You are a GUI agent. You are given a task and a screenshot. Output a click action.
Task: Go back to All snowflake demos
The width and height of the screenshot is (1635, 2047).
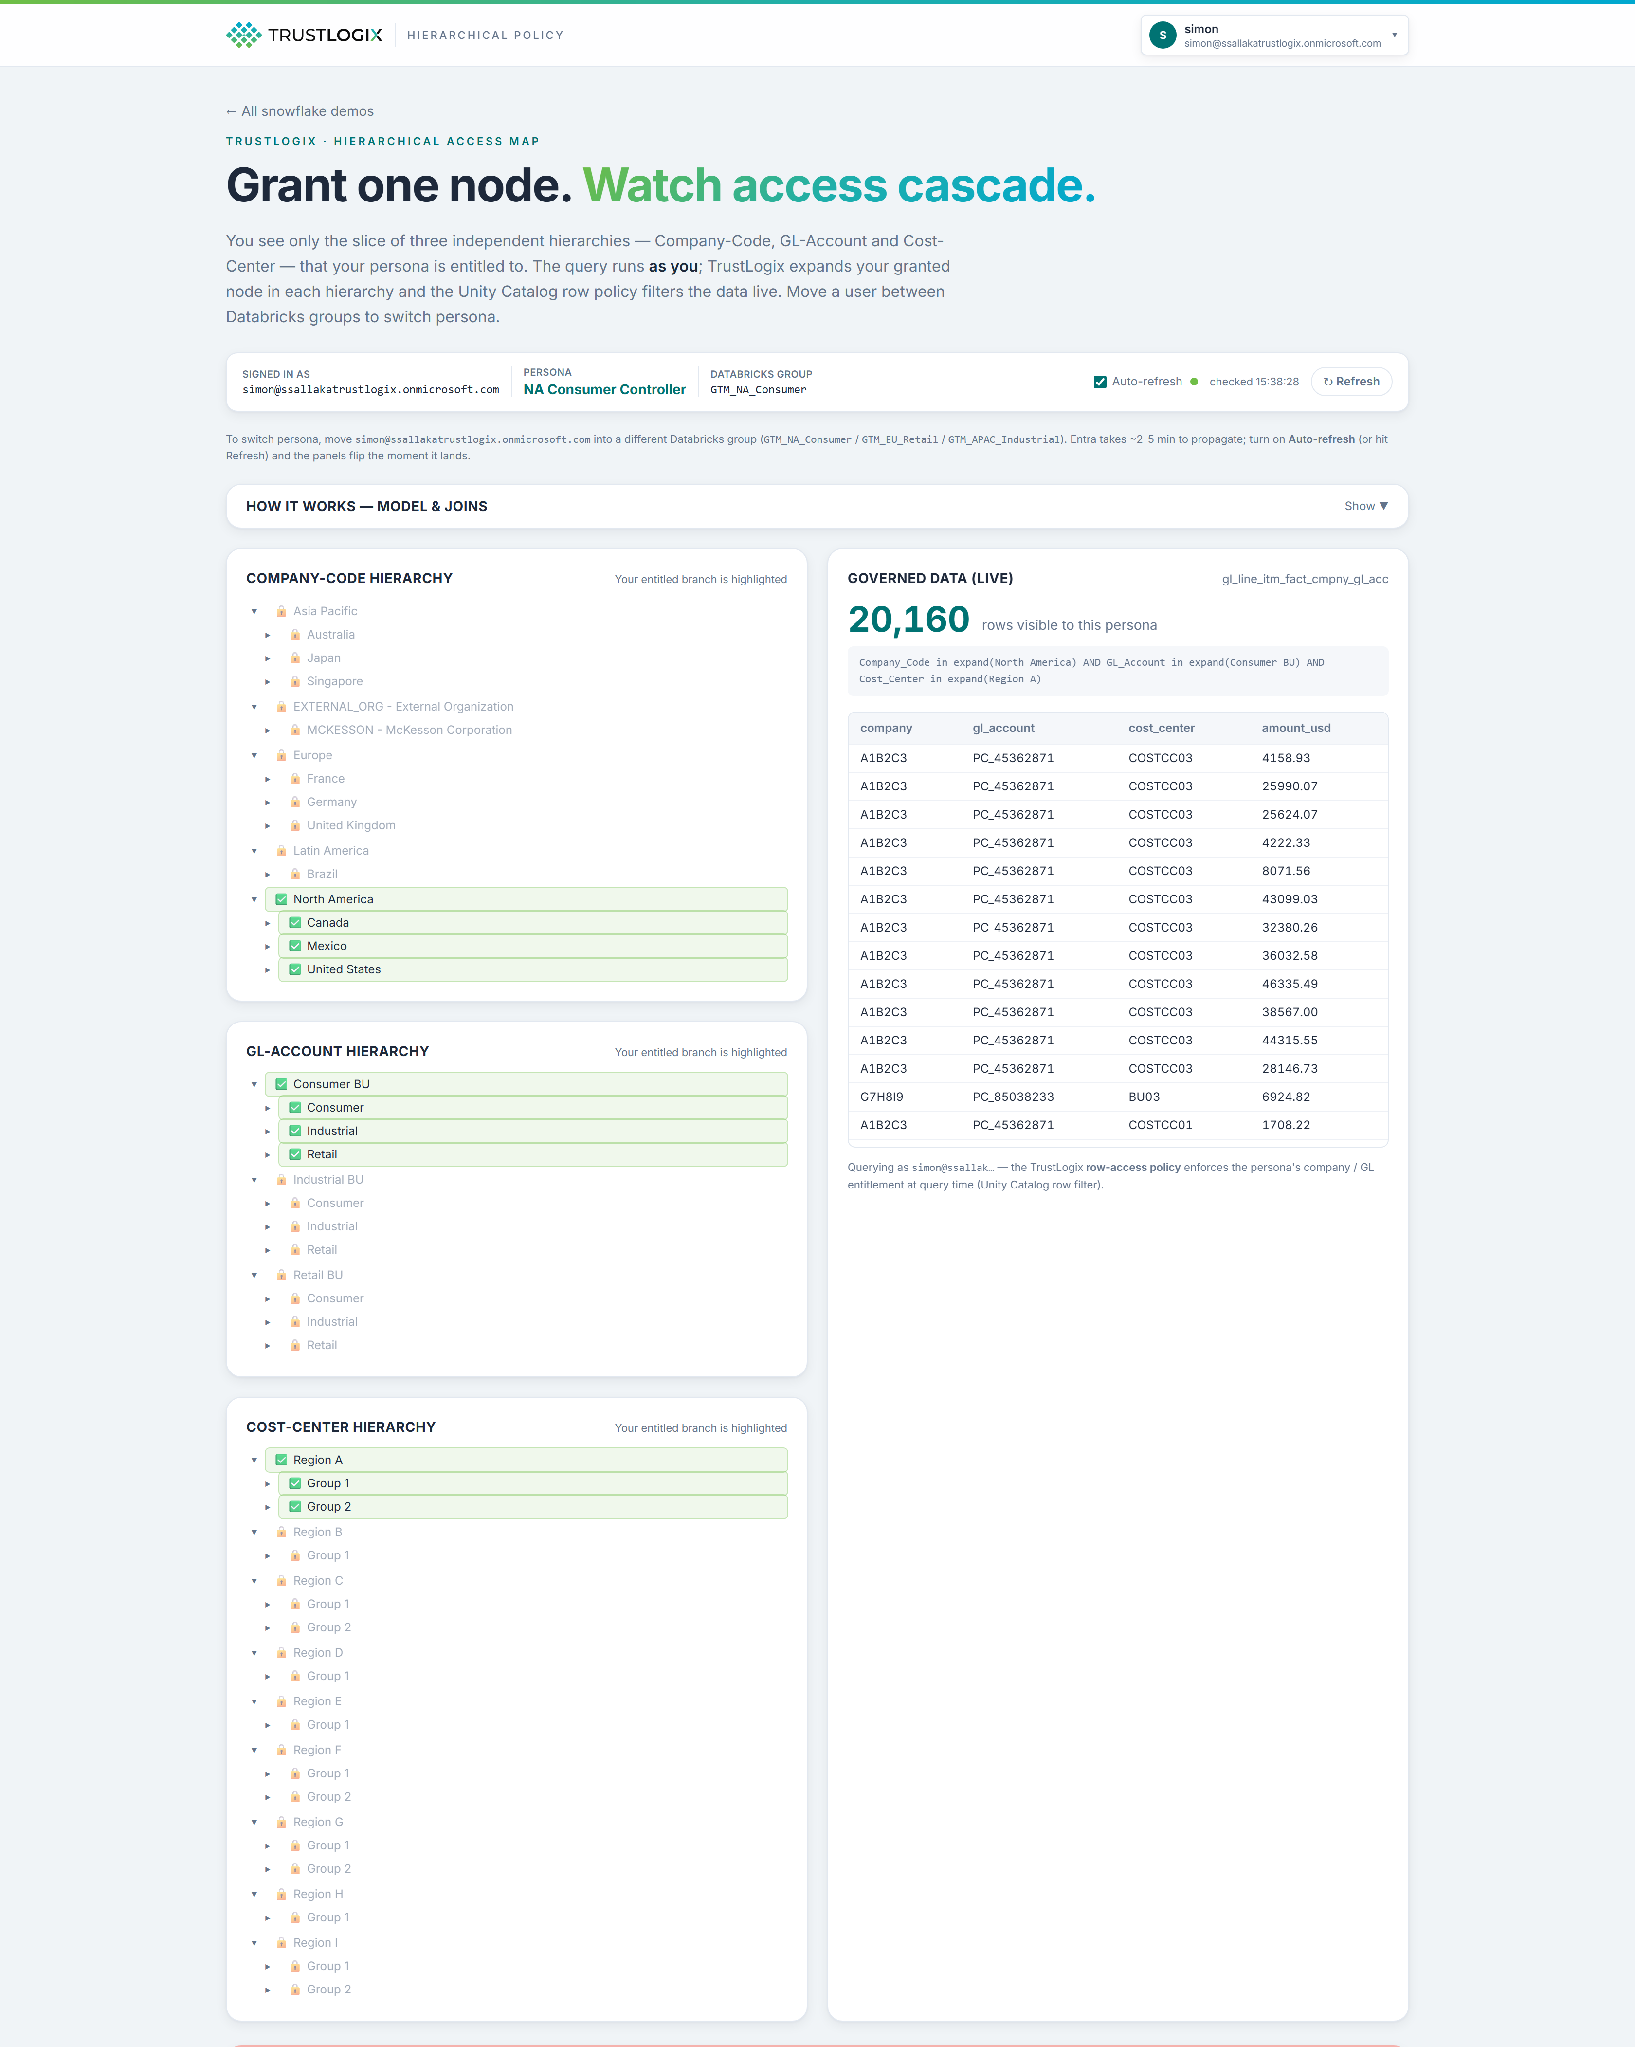pos(300,111)
